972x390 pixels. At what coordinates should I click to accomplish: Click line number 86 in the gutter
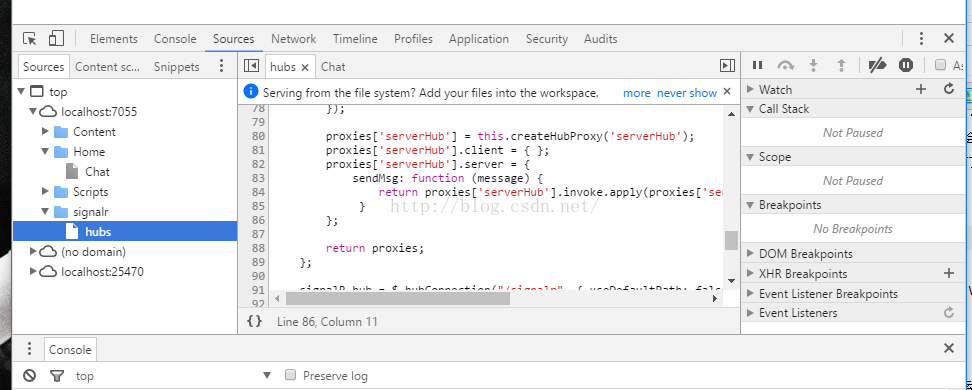(257, 219)
